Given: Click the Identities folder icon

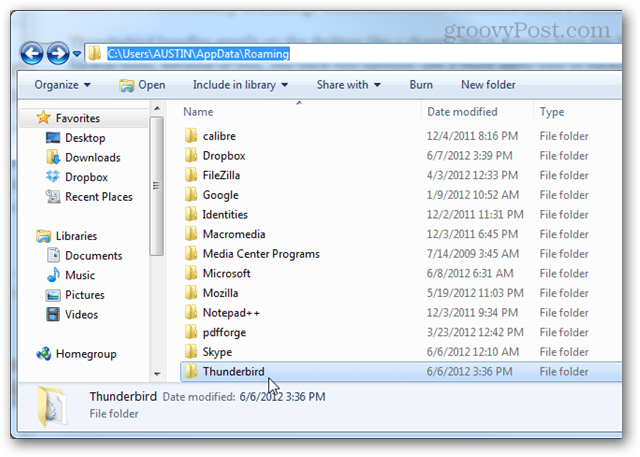Looking at the screenshot, I should click(191, 214).
